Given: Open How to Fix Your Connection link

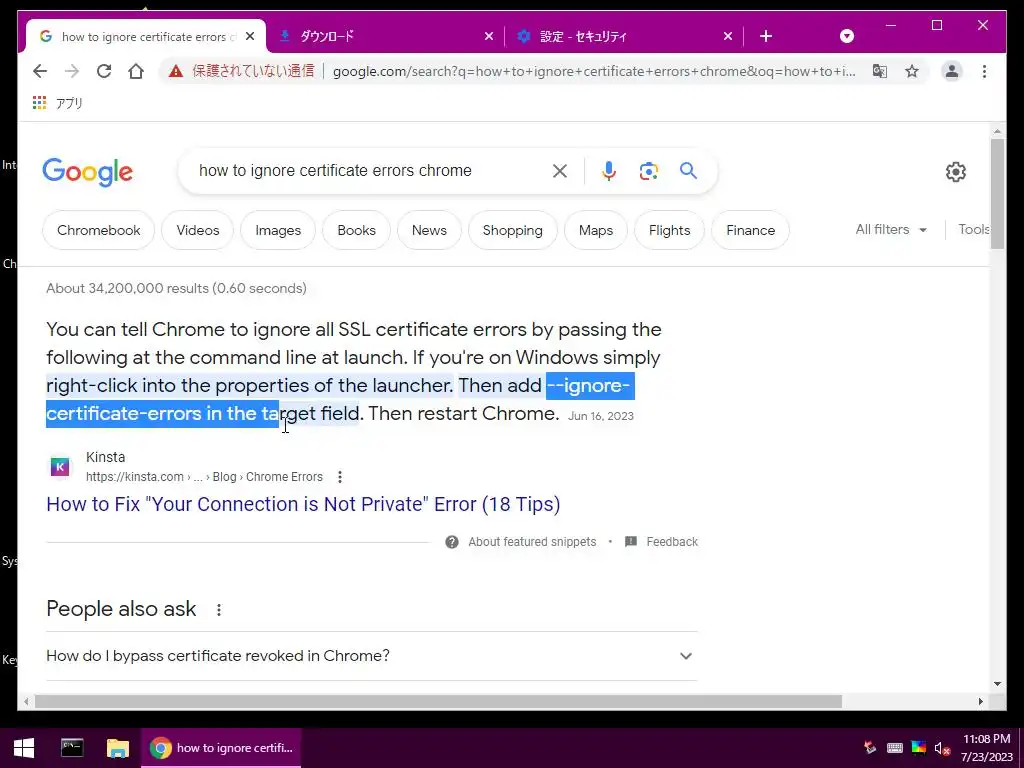Looking at the screenshot, I should point(303,505).
